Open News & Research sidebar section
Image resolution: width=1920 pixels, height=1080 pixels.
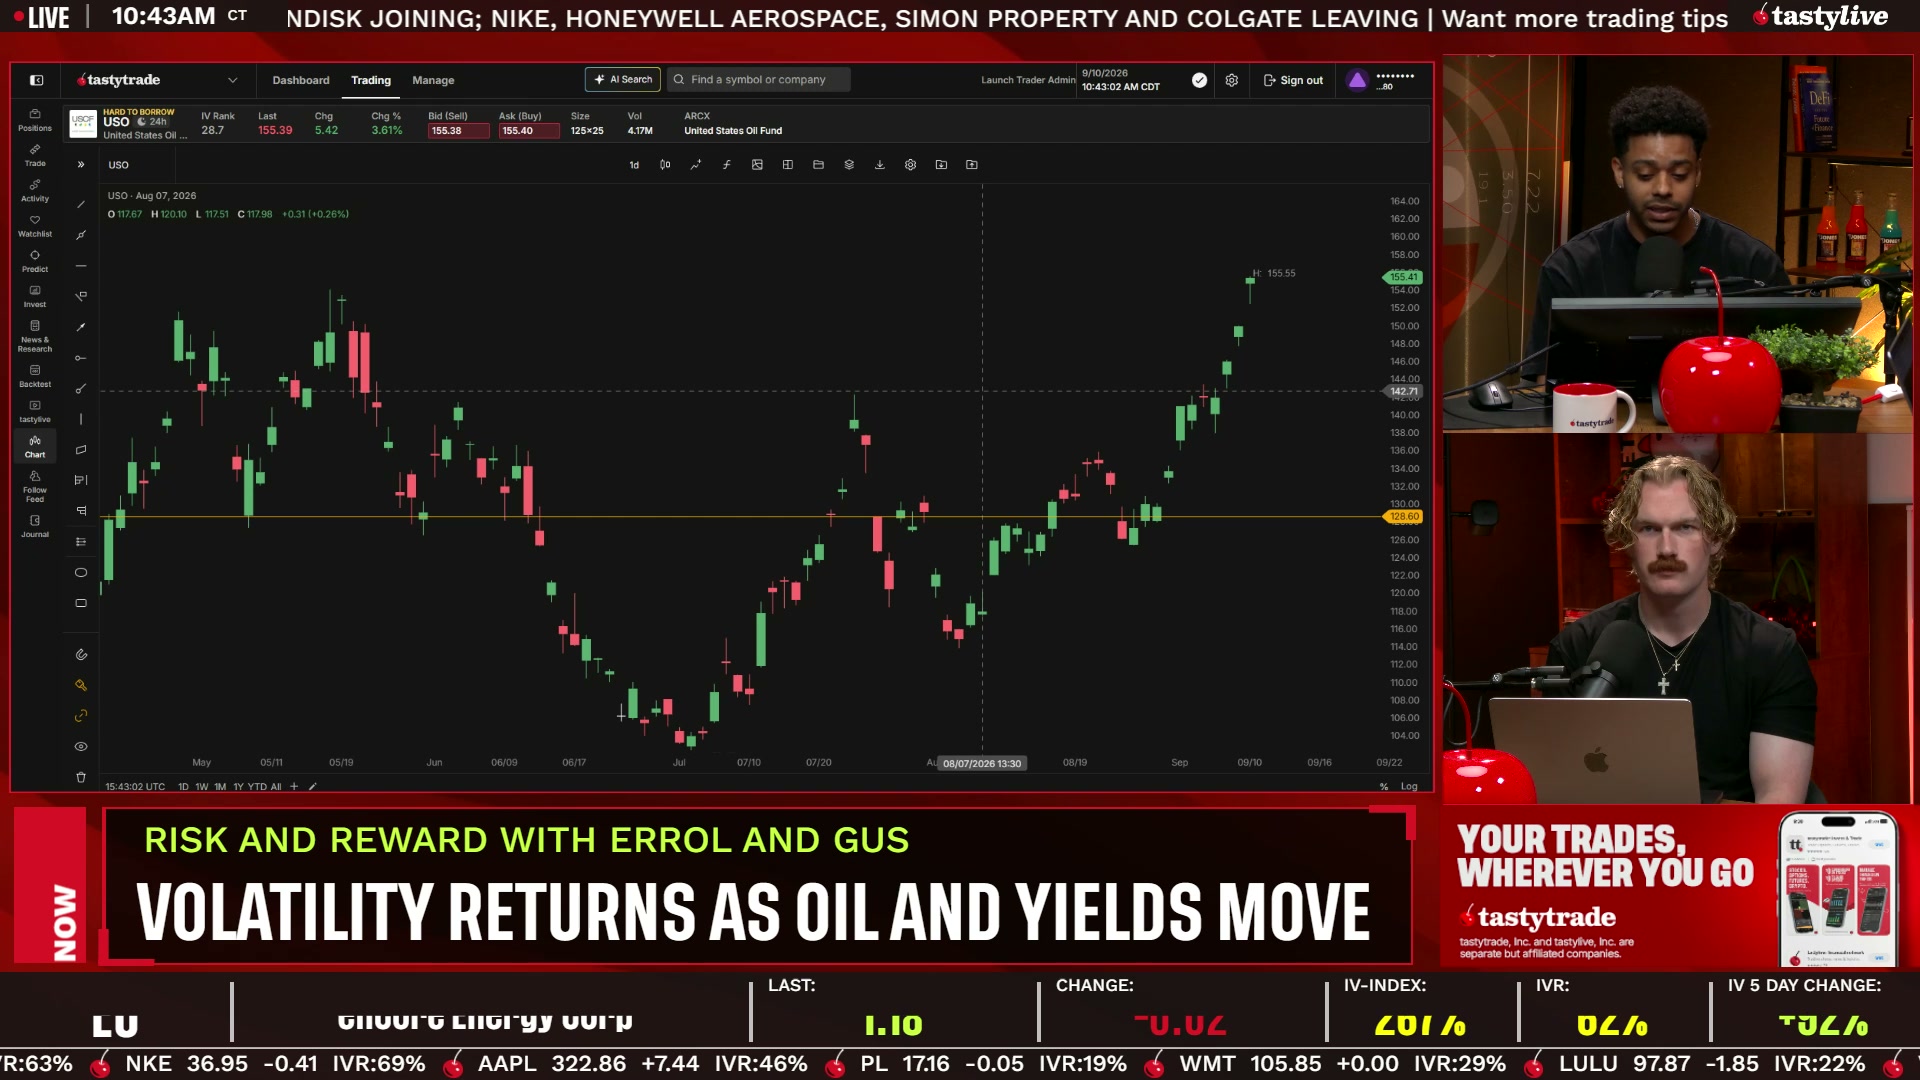pos(35,336)
